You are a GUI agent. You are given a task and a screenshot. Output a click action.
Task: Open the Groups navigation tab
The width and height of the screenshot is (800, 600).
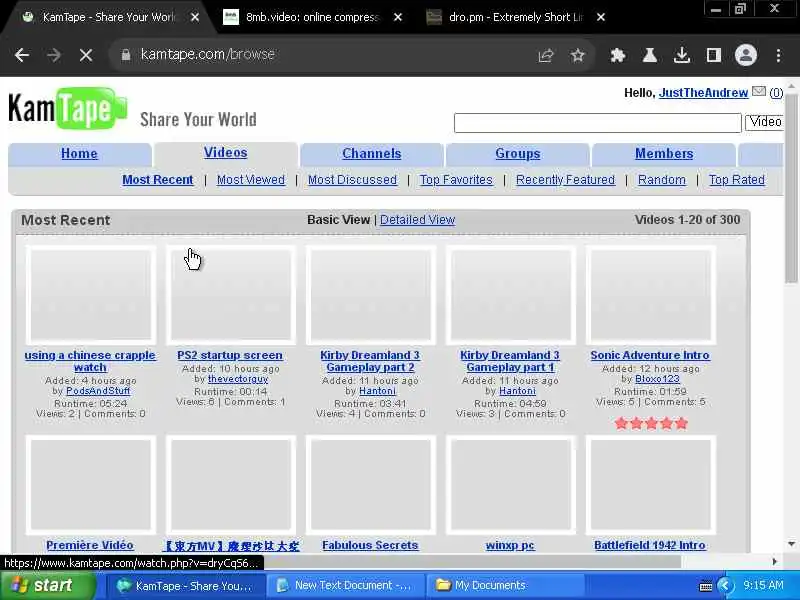(517, 154)
